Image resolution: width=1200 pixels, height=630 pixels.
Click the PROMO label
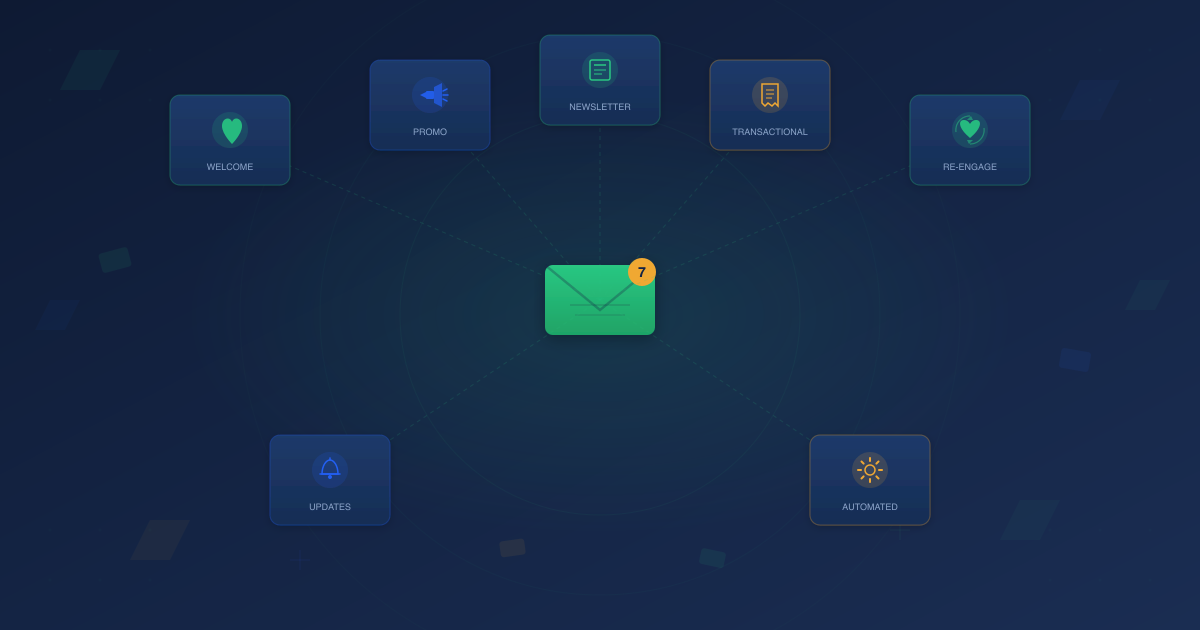(x=430, y=131)
